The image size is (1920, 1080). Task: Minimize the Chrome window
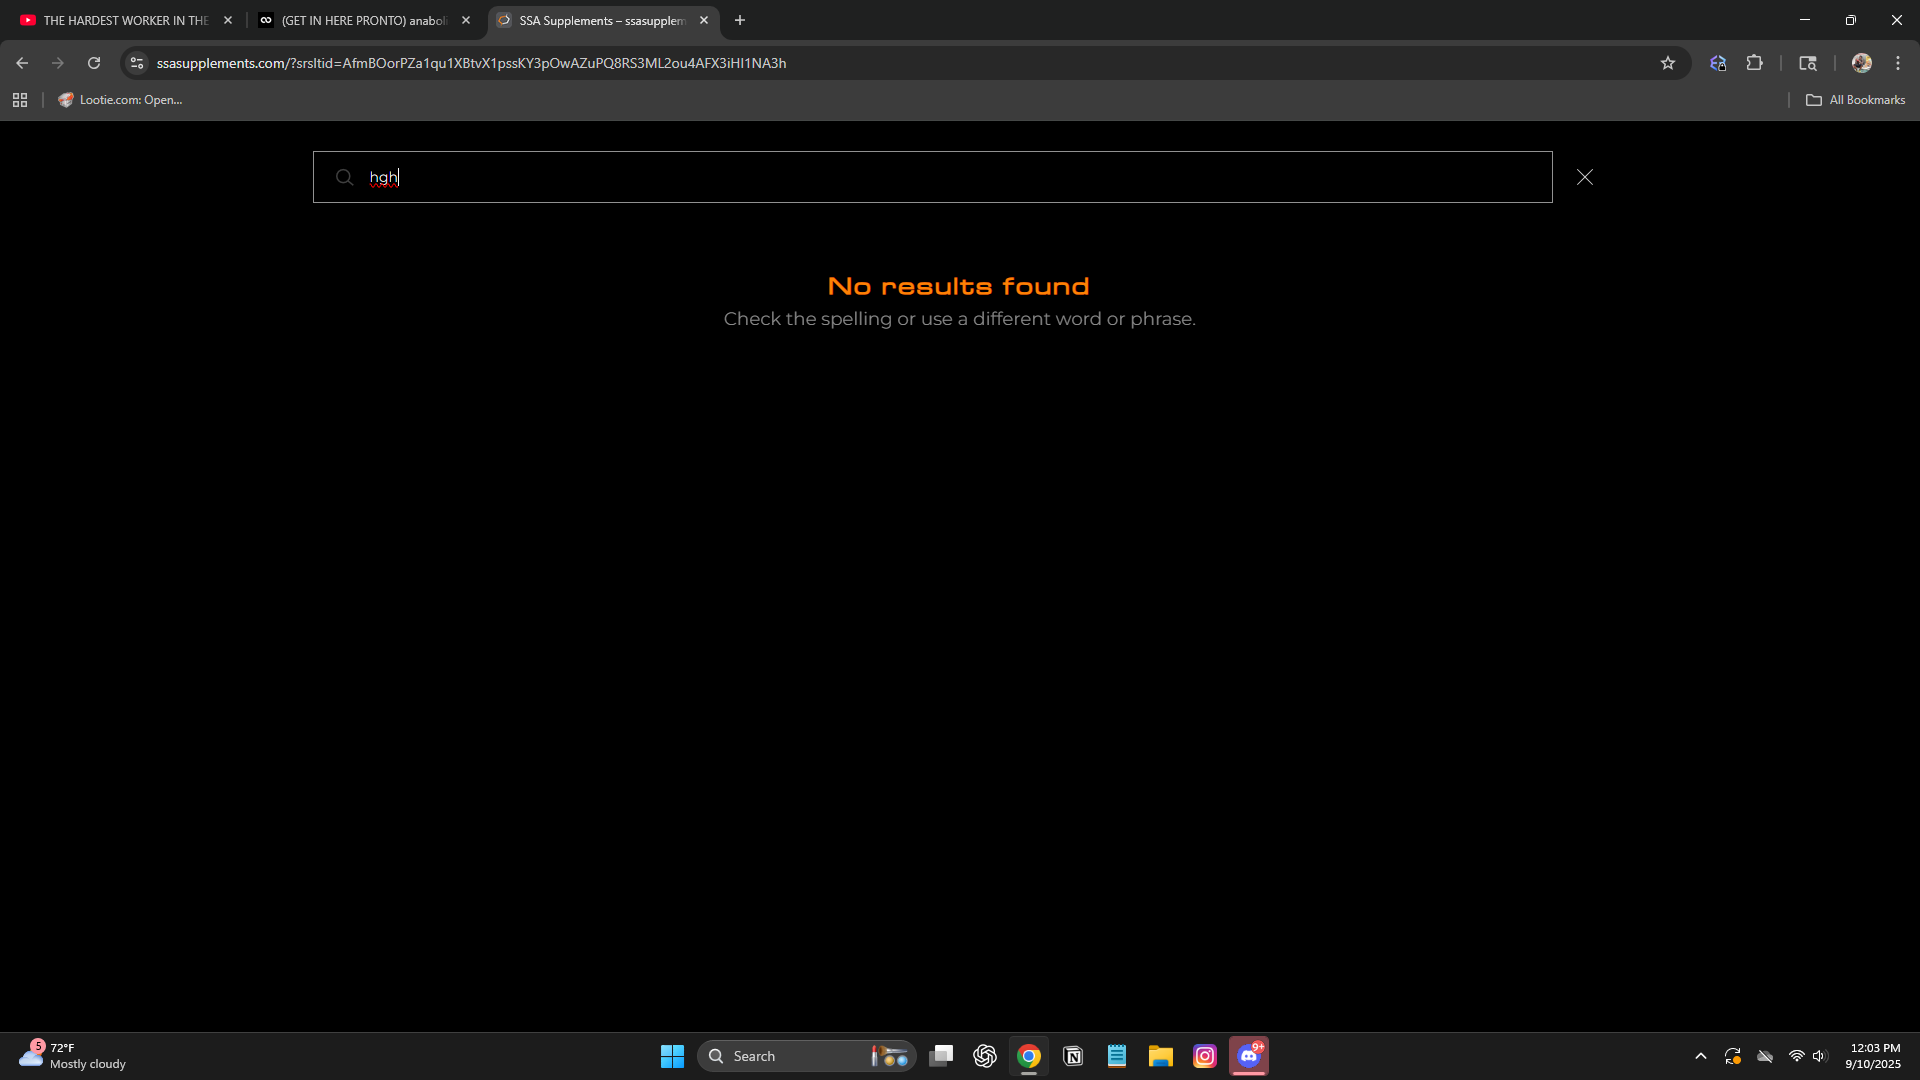click(x=1805, y=20)
